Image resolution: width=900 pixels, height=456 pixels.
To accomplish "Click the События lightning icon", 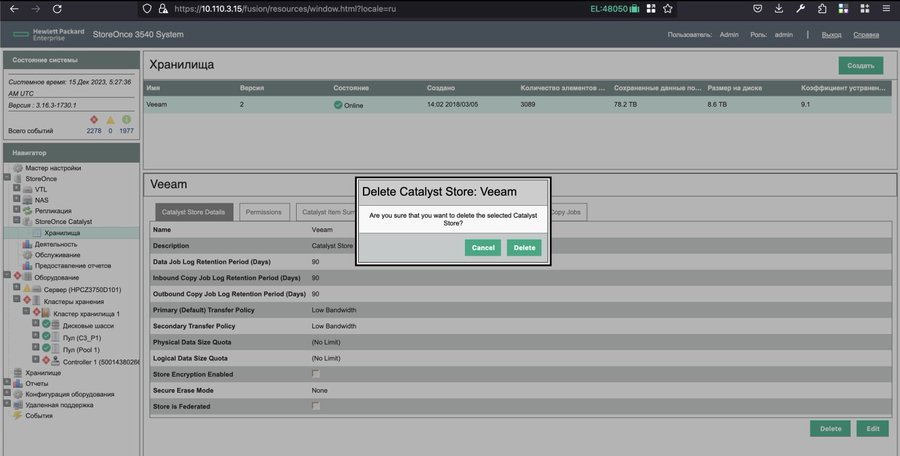I will click(18, 415).
